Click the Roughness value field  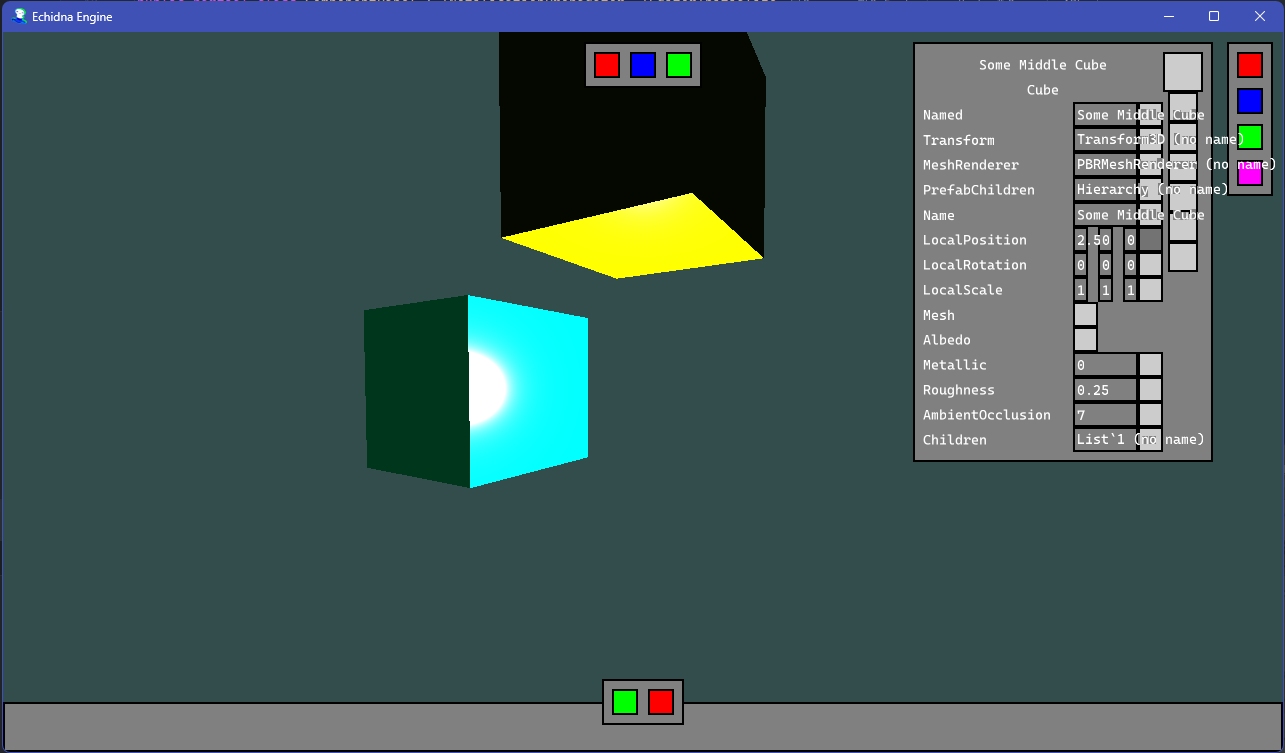coord(1105,390)
